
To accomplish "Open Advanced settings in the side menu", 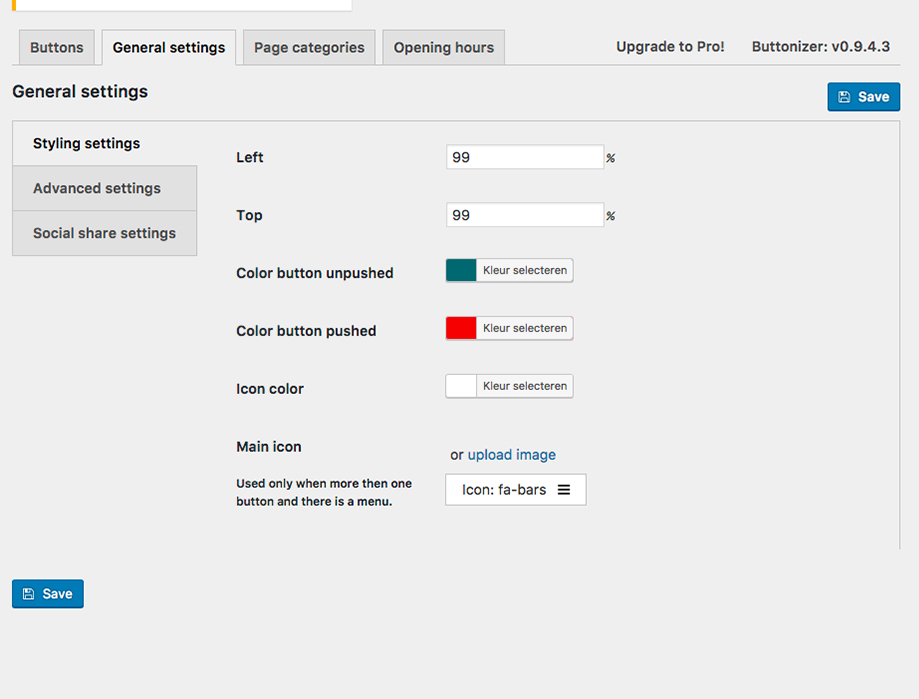I will click(x=97, y=189).
